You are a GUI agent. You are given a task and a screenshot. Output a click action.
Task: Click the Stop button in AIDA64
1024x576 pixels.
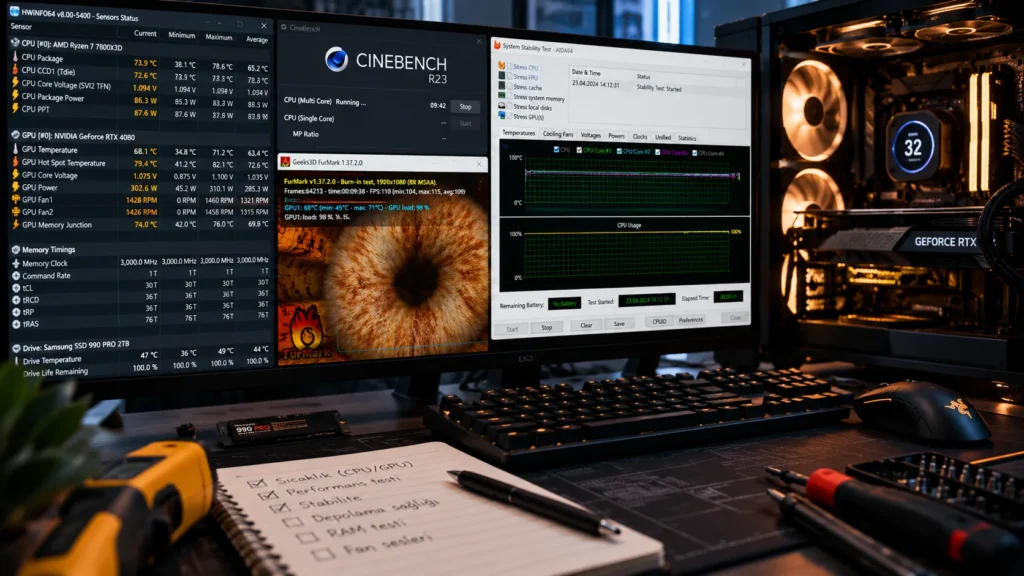click(547, 327)
